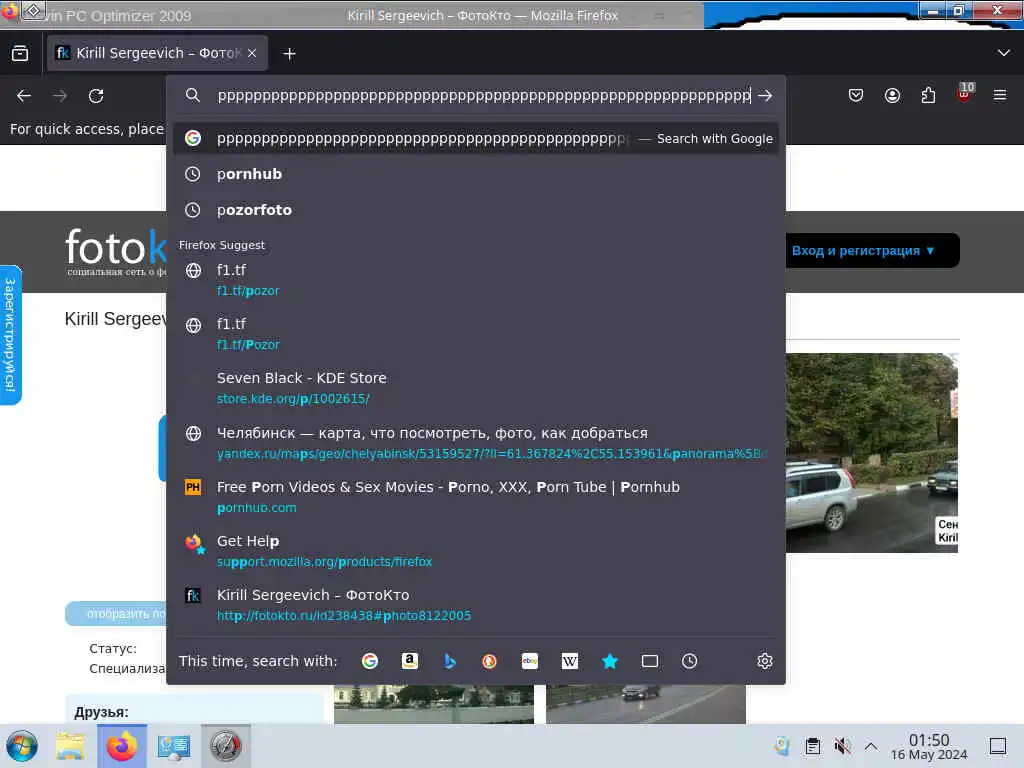
Task: Open the Get Help Mozilla support suggestion
Action: click(476, 551)
